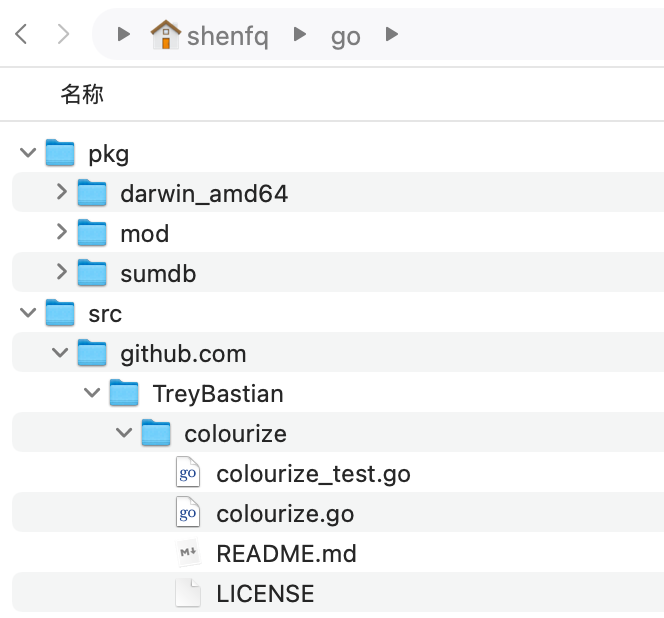Select the README.md file name

(286, 554)
